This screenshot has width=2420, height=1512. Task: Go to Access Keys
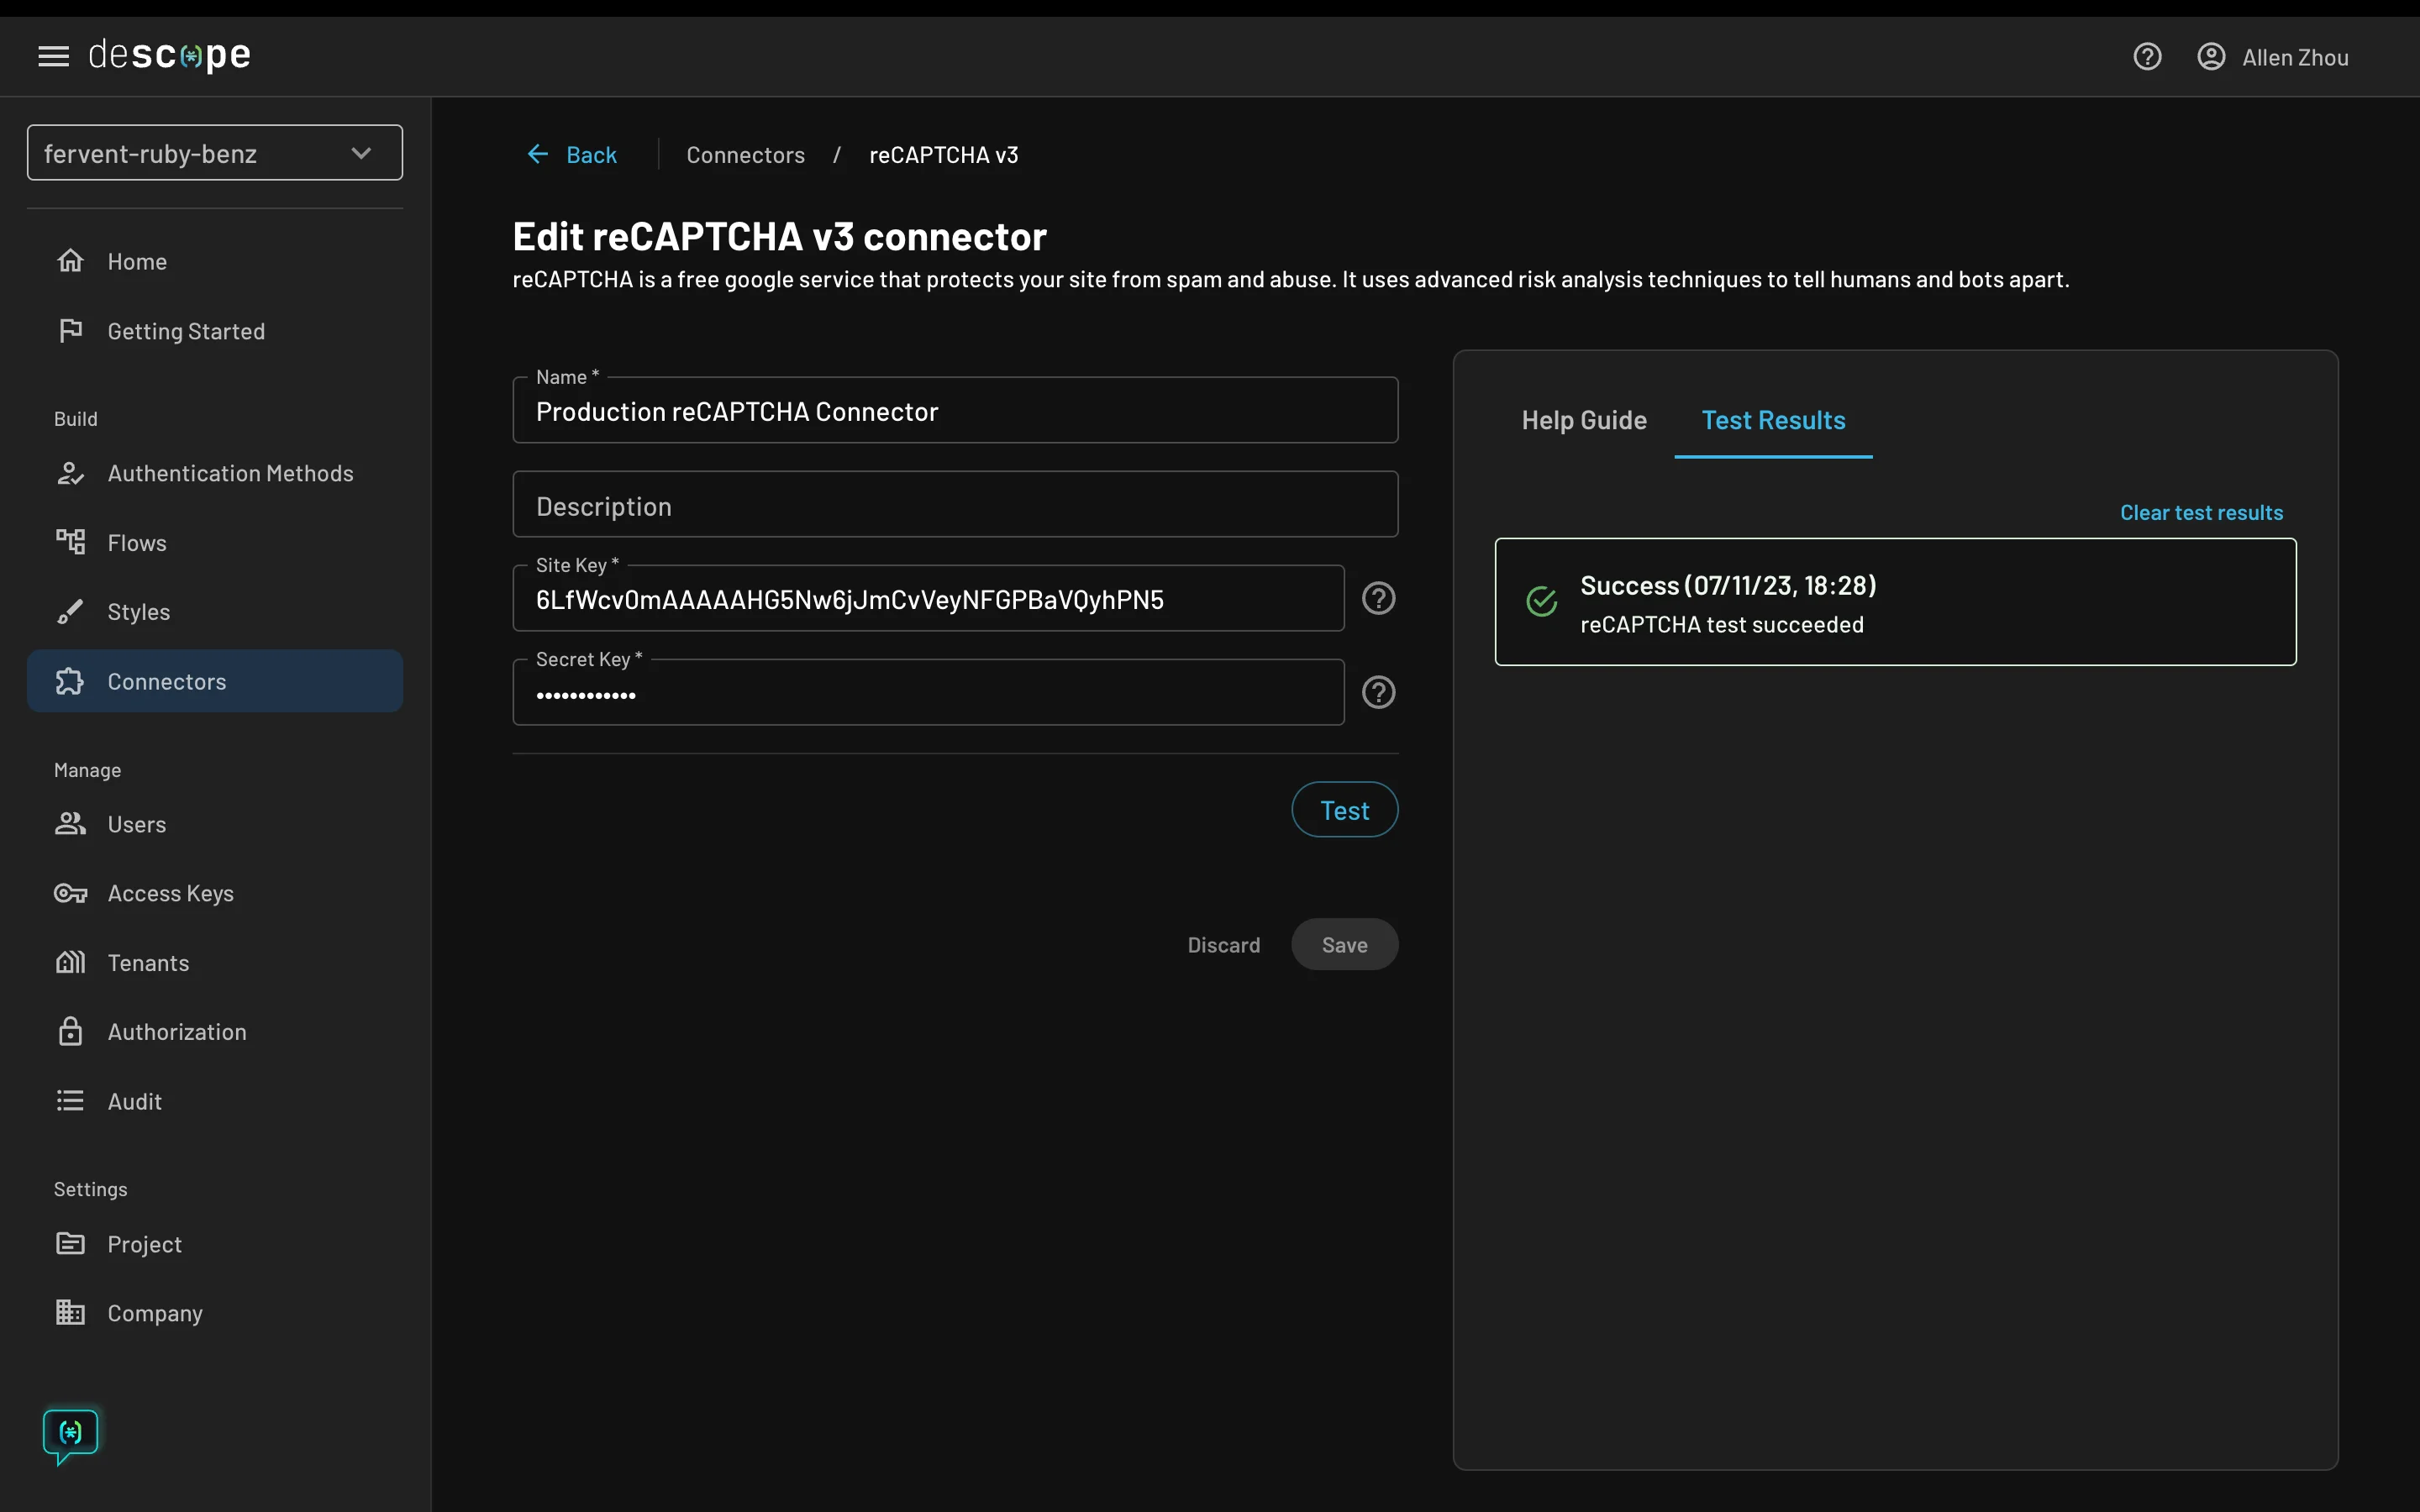point(215,893)
